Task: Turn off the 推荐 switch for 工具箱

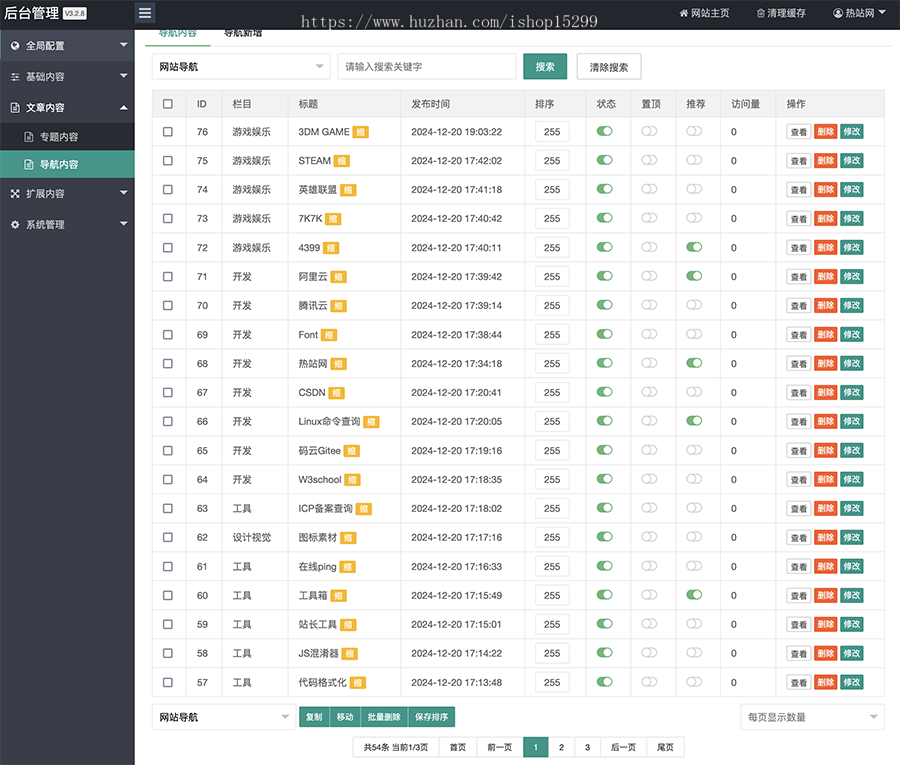Action: click(x=694, y=595)
